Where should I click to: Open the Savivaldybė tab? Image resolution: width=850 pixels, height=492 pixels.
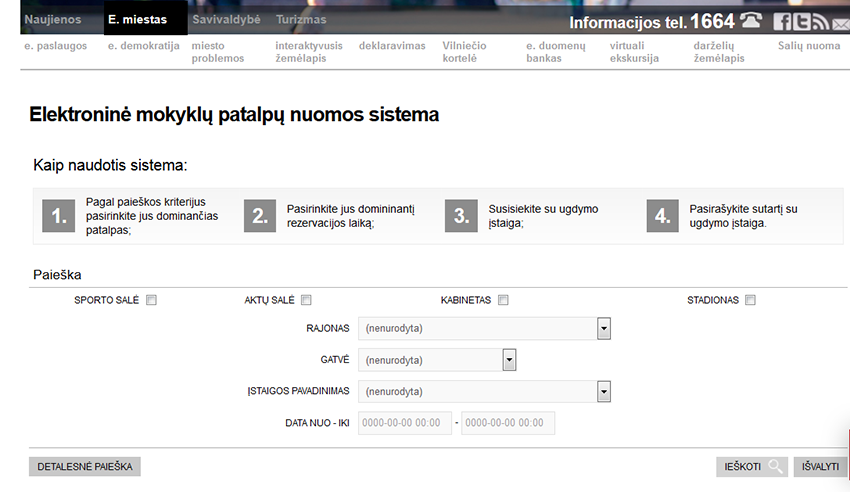(227, 20)
